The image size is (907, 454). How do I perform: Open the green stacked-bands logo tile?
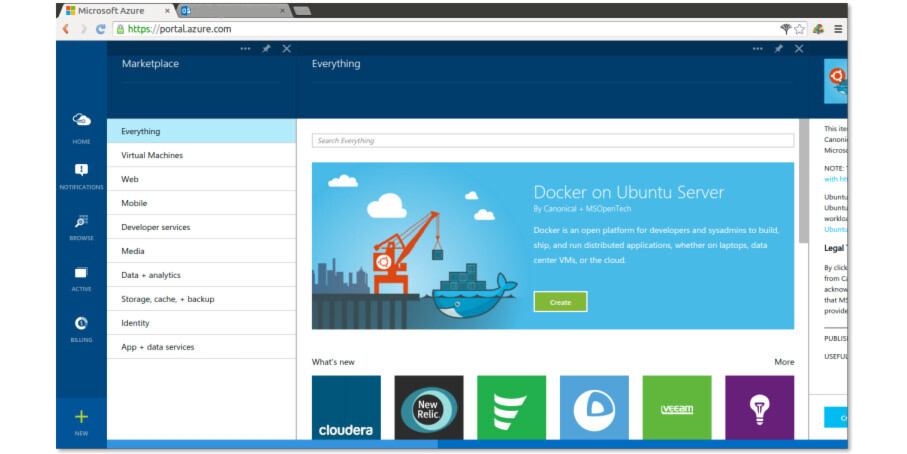click(x=511, y=408)
